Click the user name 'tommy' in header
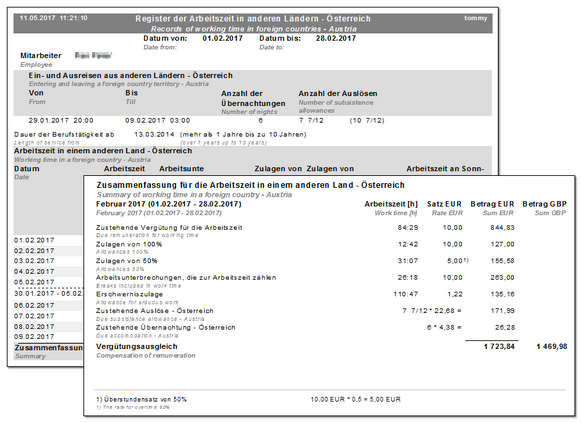The width and height of the screenshot is (582, 423). (x=475, y=18)
